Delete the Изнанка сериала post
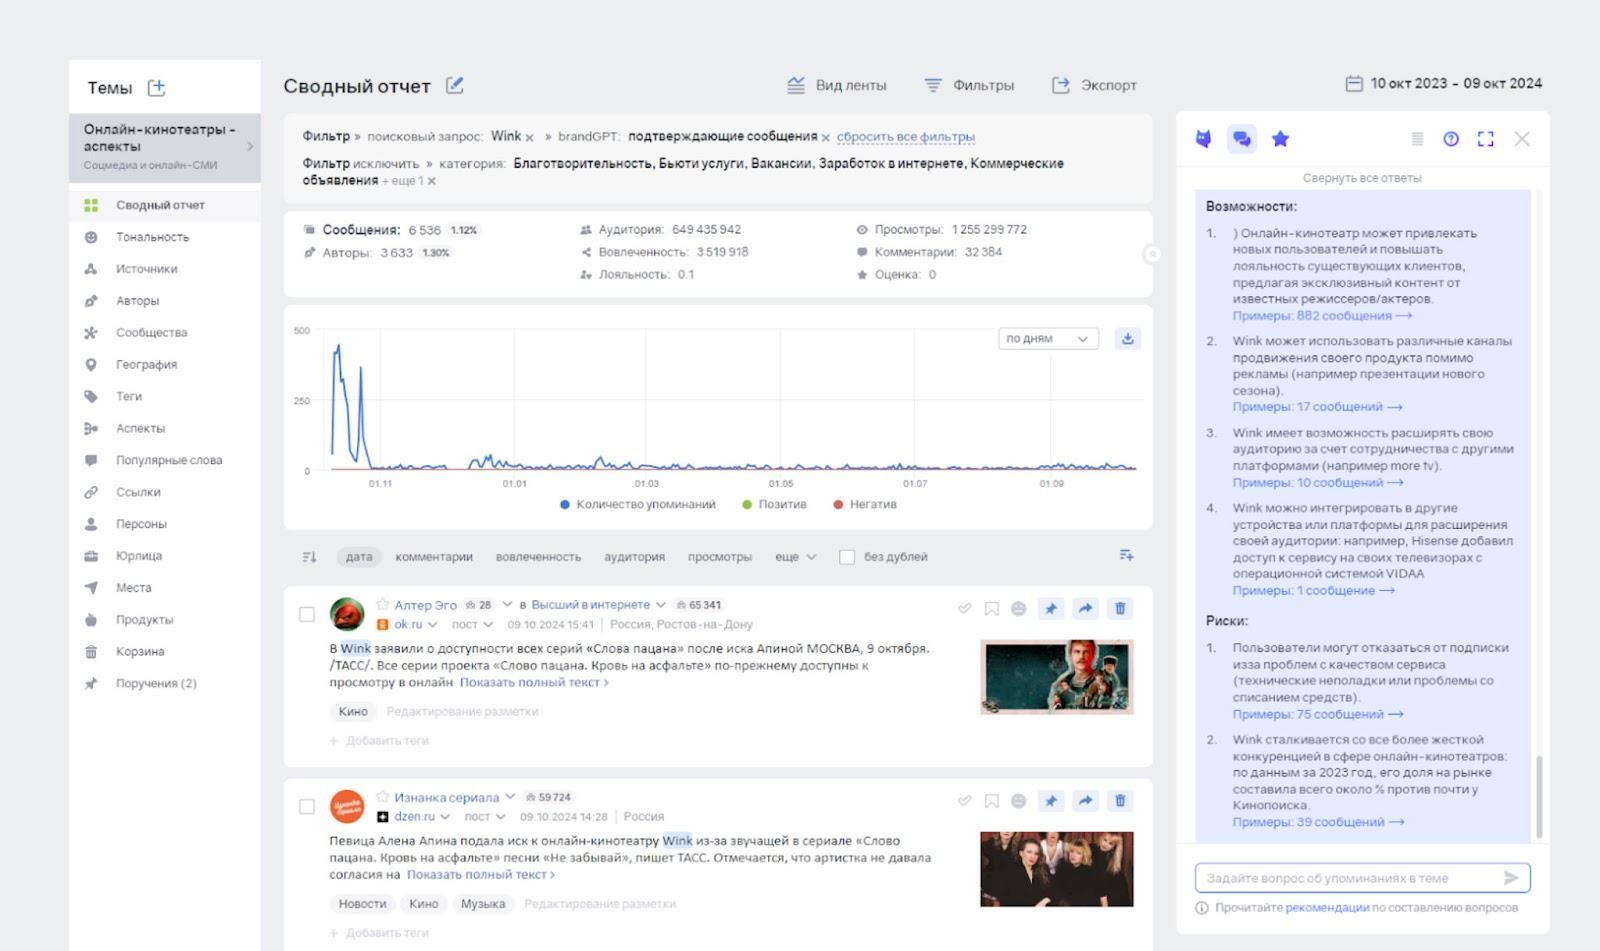The height and width of the screenshot is (951, 1600). (1120, 800)
